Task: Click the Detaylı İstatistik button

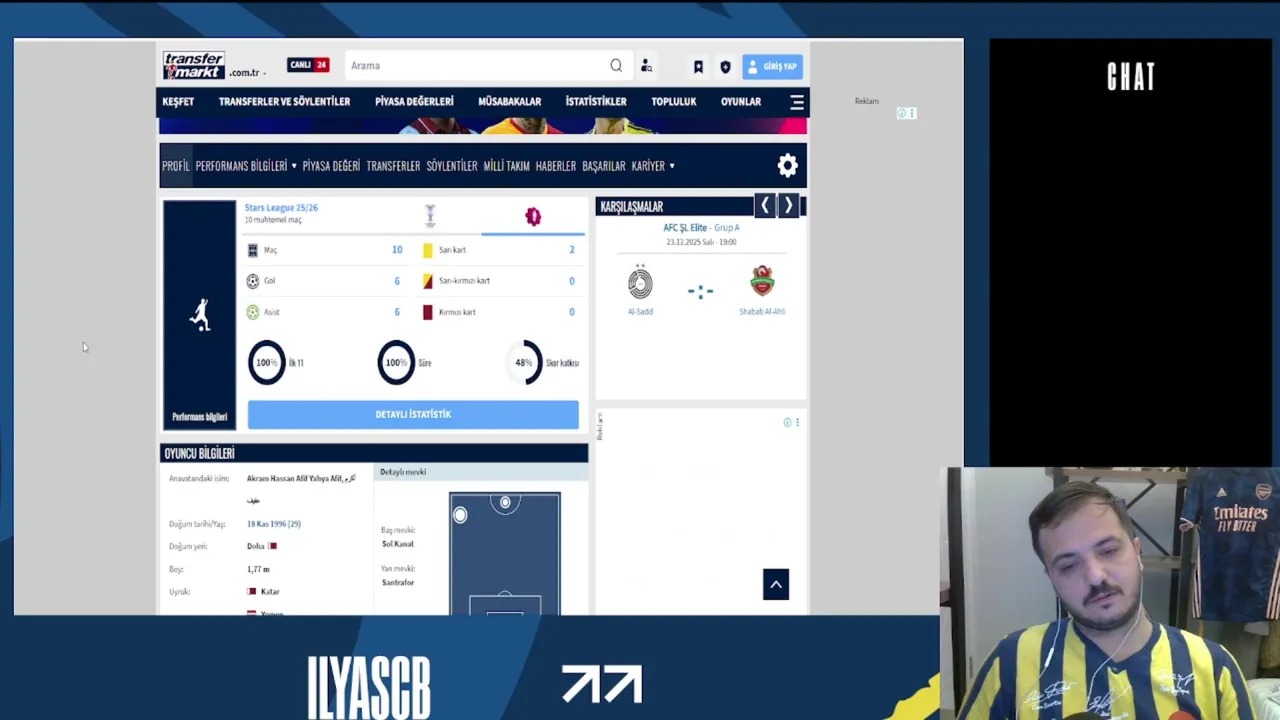Action: (413, 414)
